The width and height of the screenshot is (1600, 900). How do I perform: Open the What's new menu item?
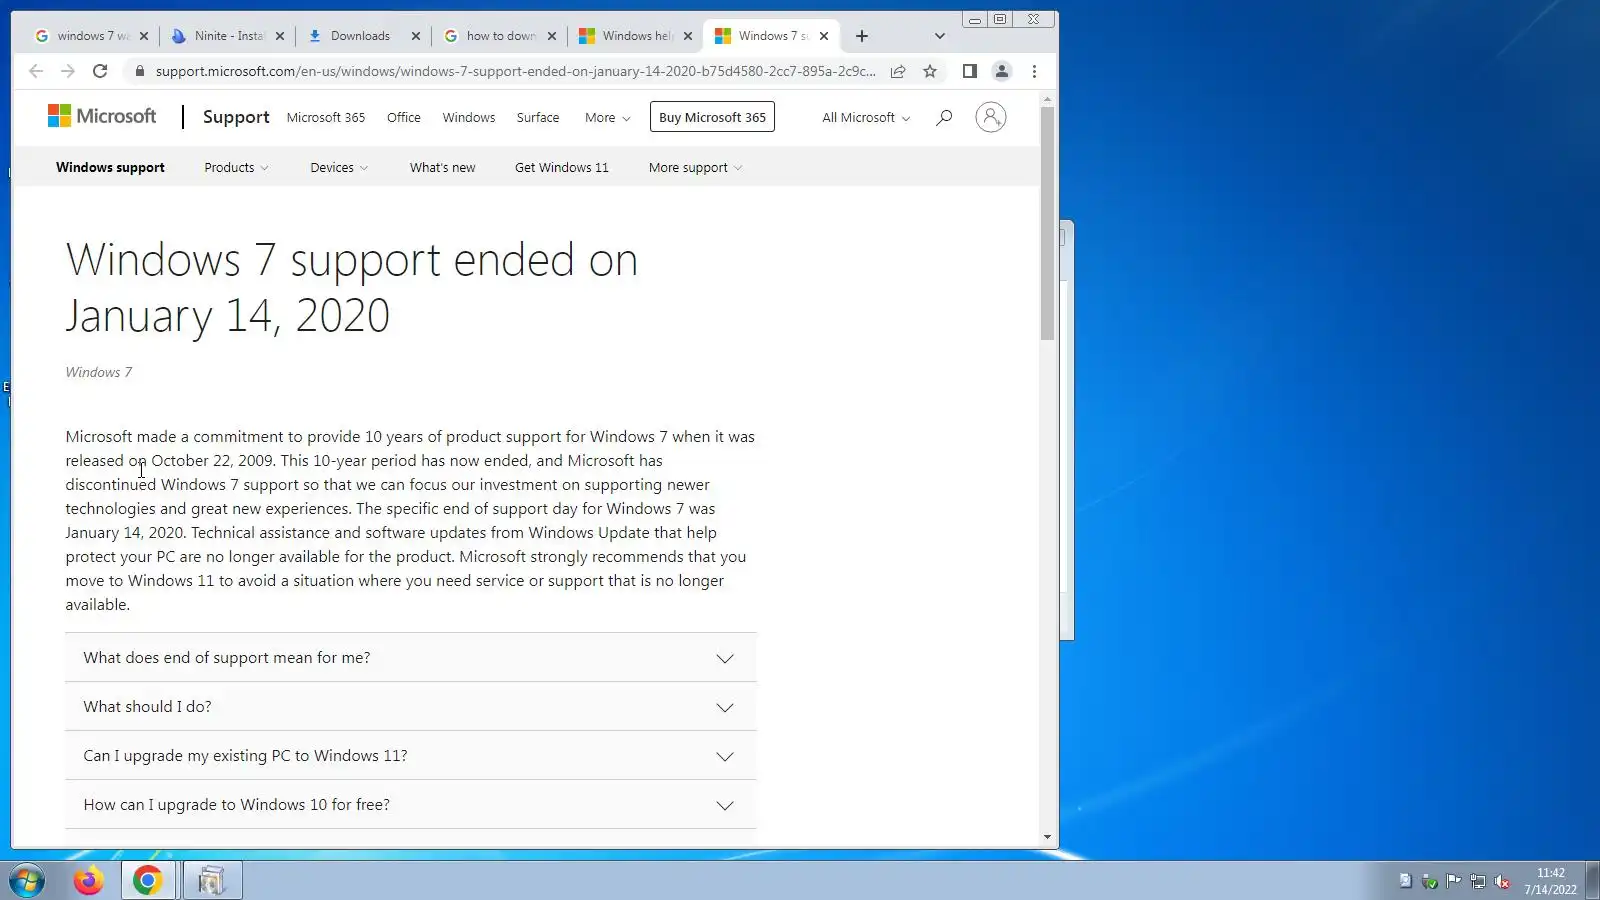pyautogui.click(x=442, y=167)
